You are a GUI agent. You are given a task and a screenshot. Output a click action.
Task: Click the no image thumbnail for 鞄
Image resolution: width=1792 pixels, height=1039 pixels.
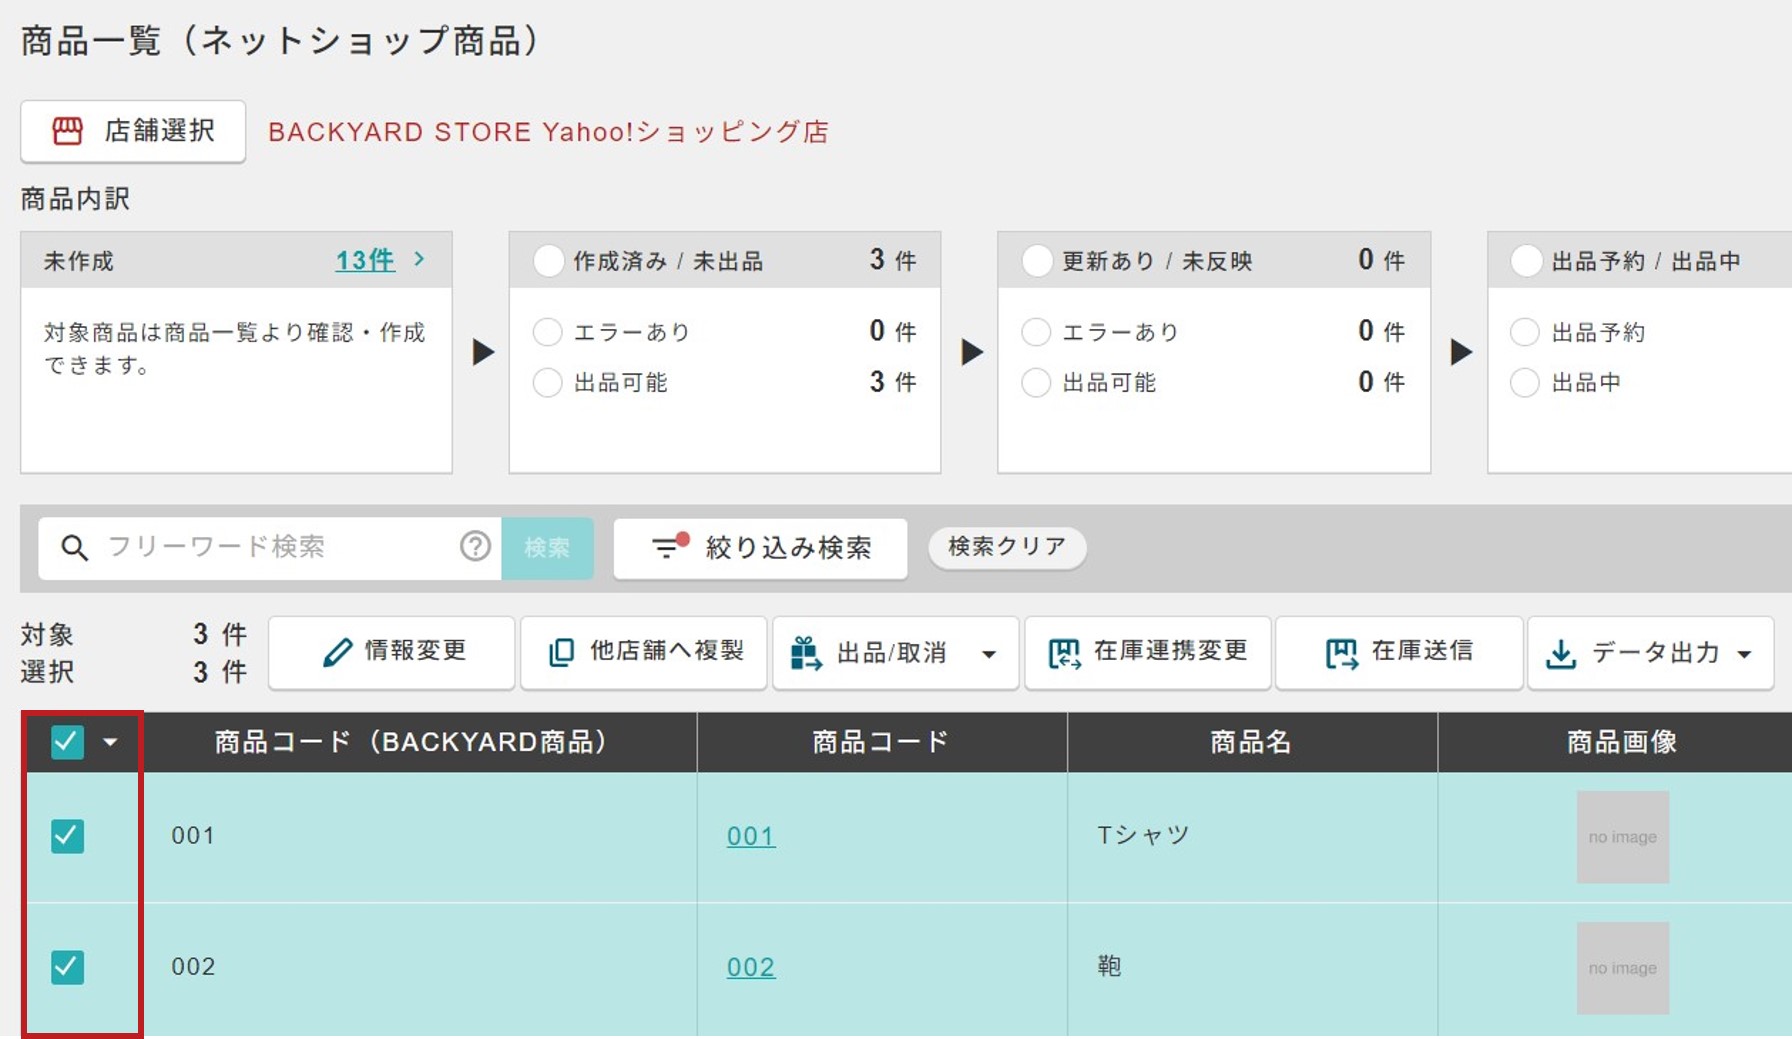click(x=1622, y=968)
